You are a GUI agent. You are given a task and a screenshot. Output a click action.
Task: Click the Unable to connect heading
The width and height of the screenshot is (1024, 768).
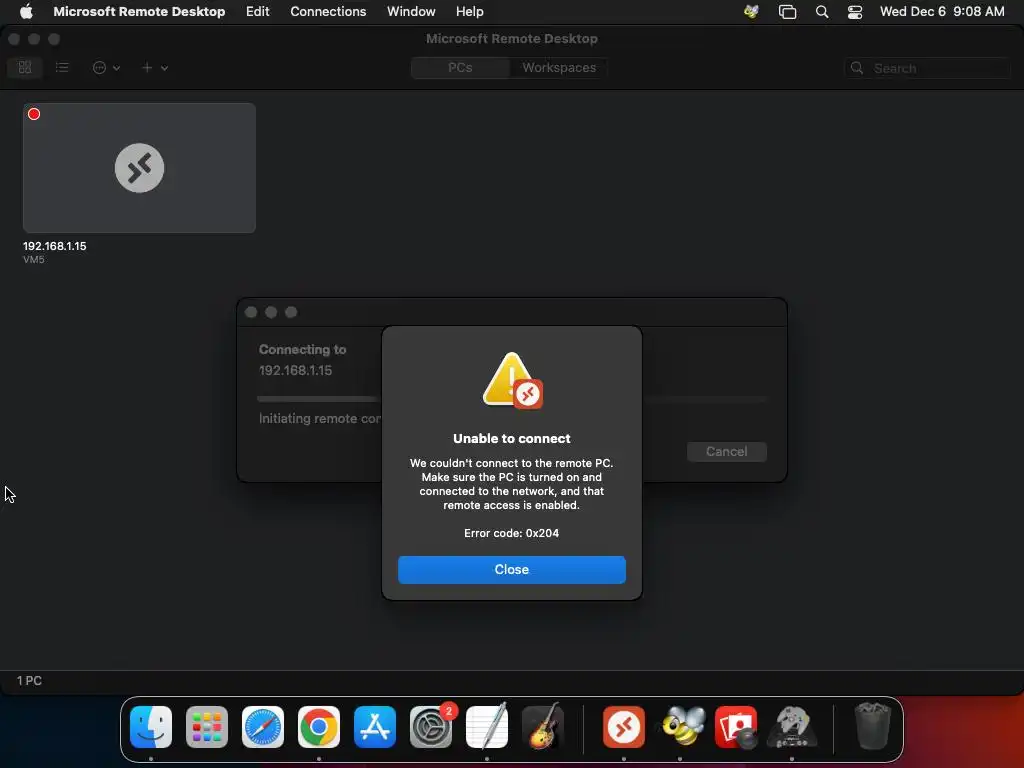pyautogui.click(x=511, y=438)
